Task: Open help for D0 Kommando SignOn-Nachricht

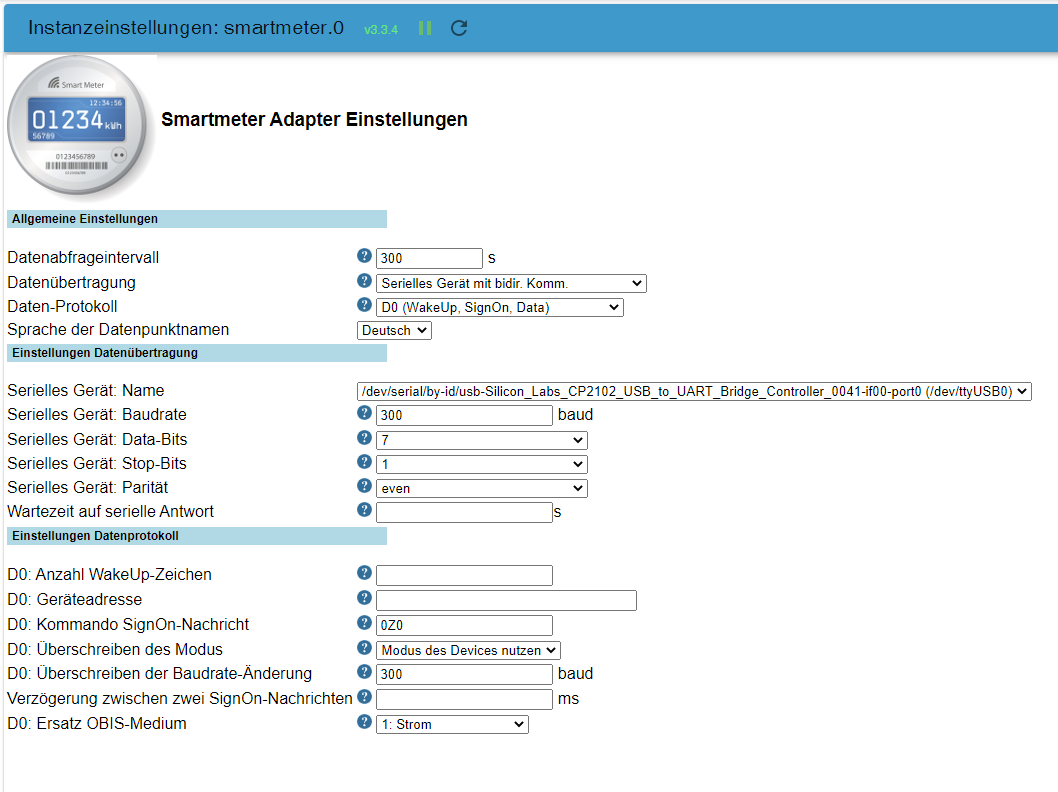Action: point(364,623)
